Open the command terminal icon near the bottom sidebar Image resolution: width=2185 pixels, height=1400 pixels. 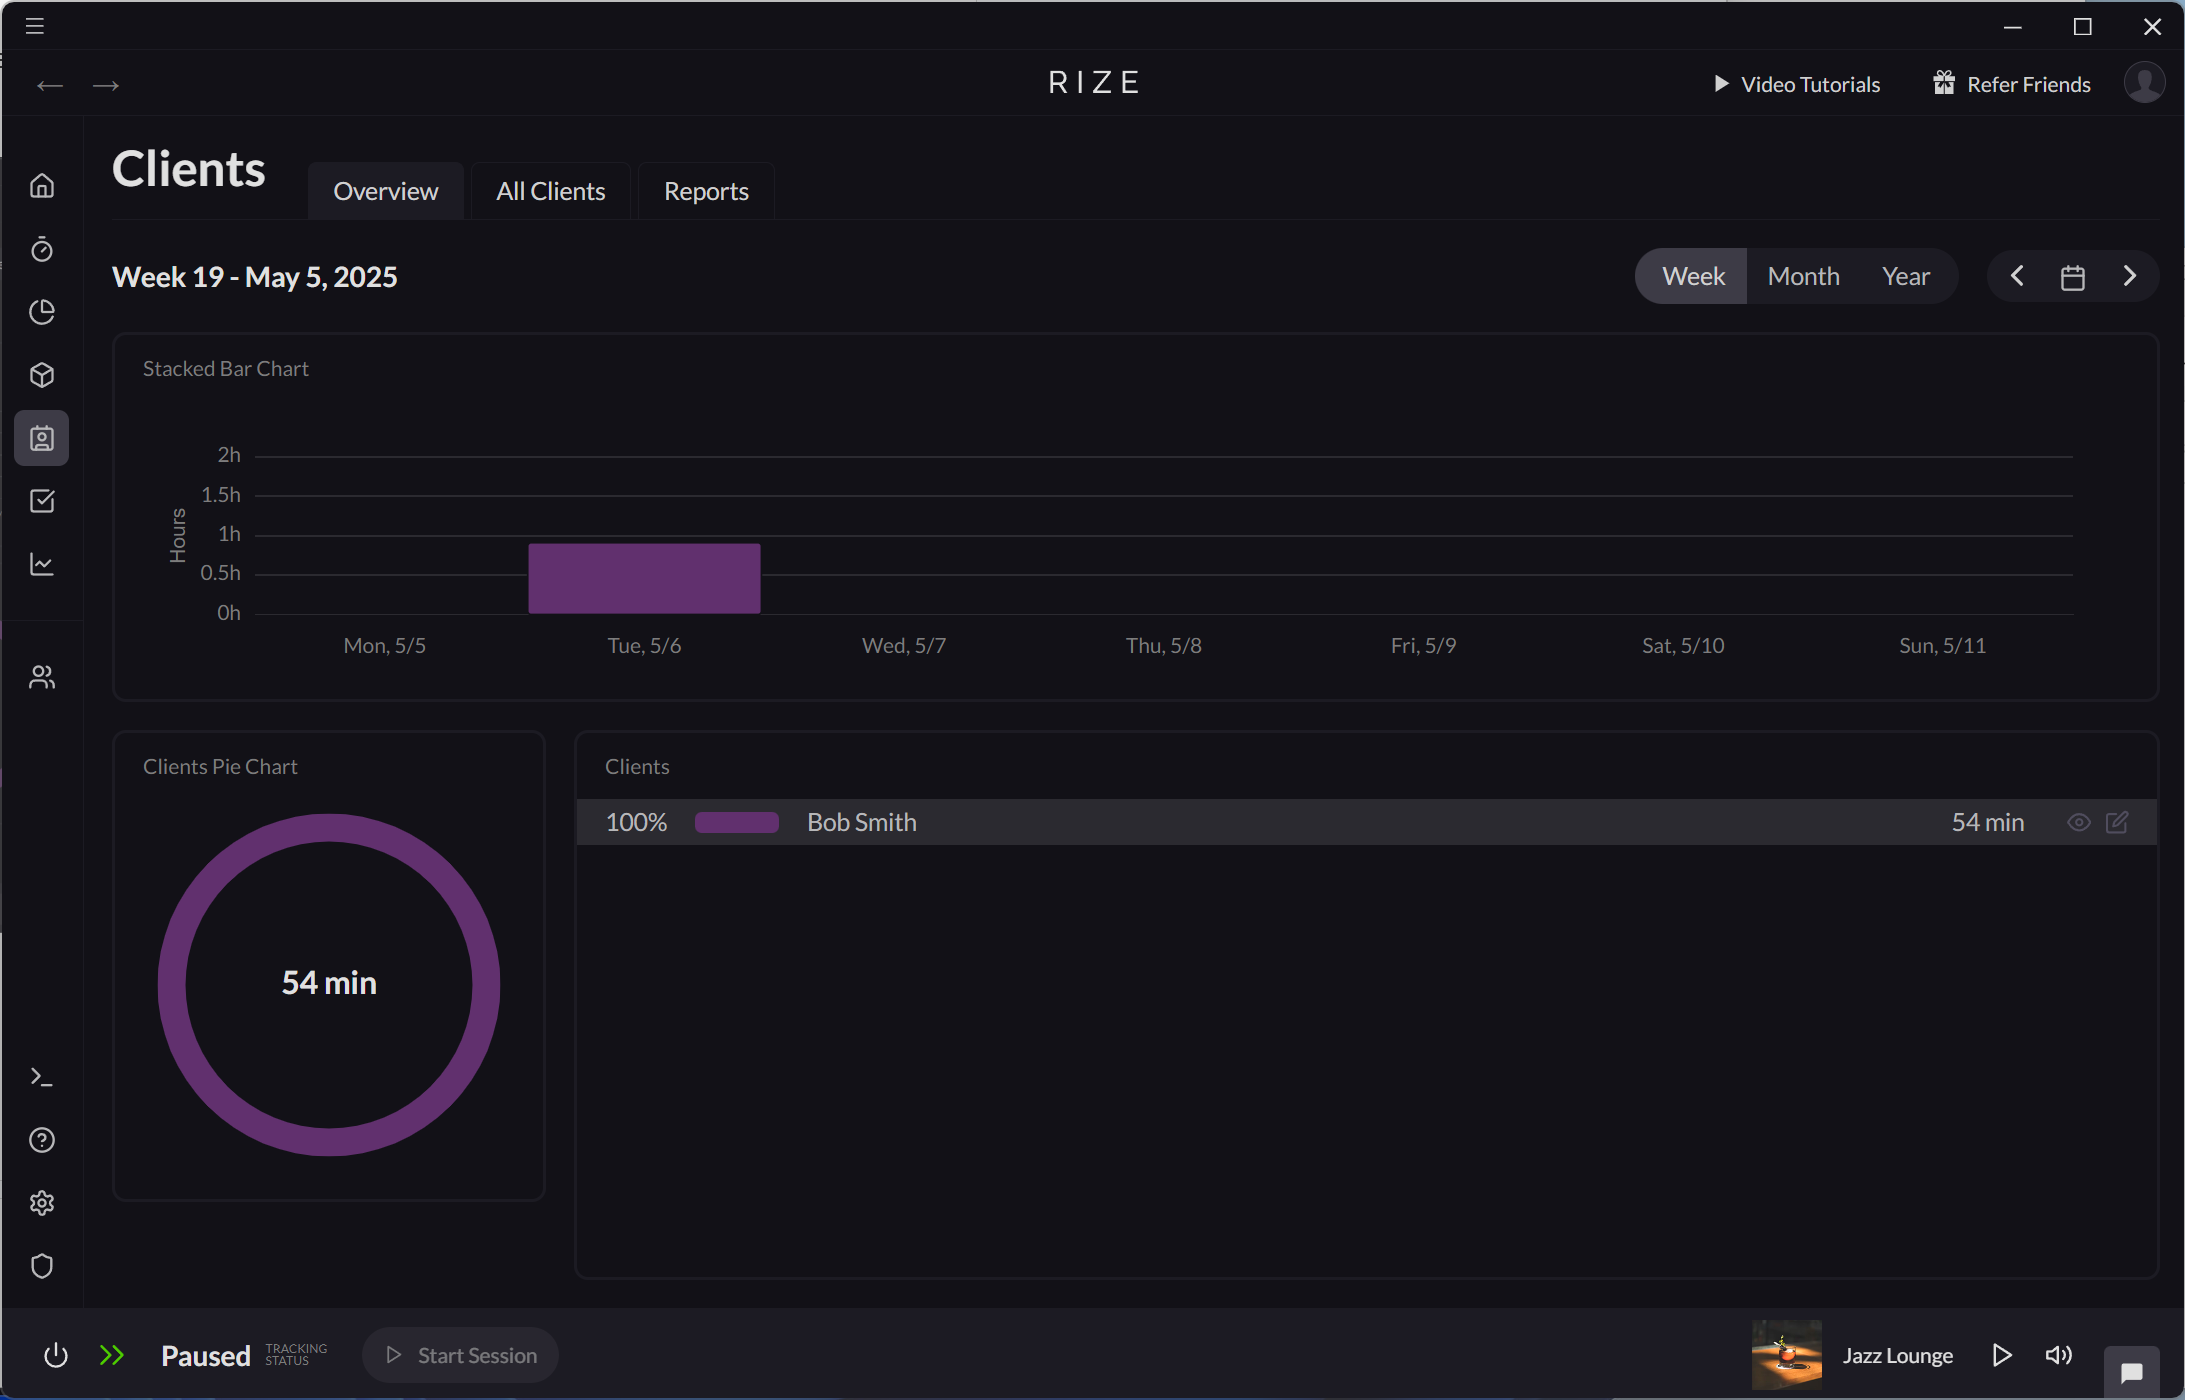coord(42,1076)
